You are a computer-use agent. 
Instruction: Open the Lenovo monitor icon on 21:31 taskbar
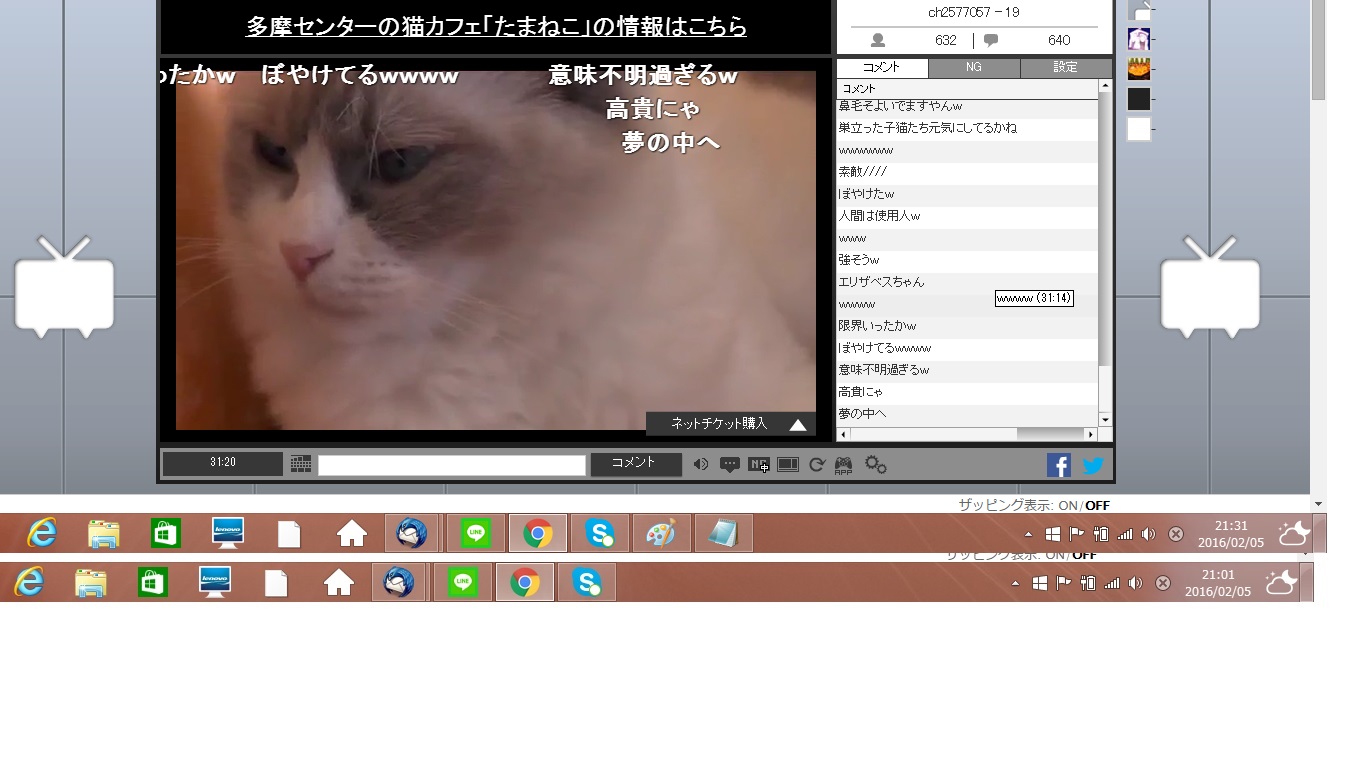pyautogui.click(x=228, y=533)
